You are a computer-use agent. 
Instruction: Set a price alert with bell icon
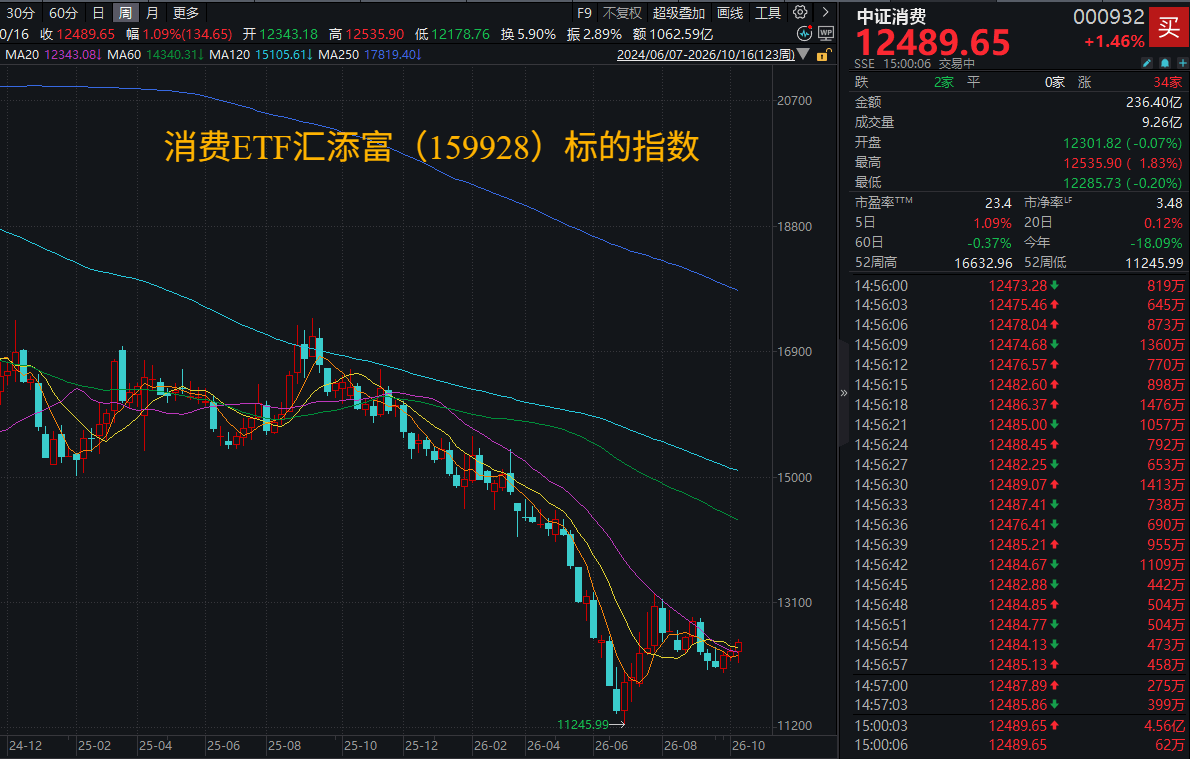[x=1165, y=63]
